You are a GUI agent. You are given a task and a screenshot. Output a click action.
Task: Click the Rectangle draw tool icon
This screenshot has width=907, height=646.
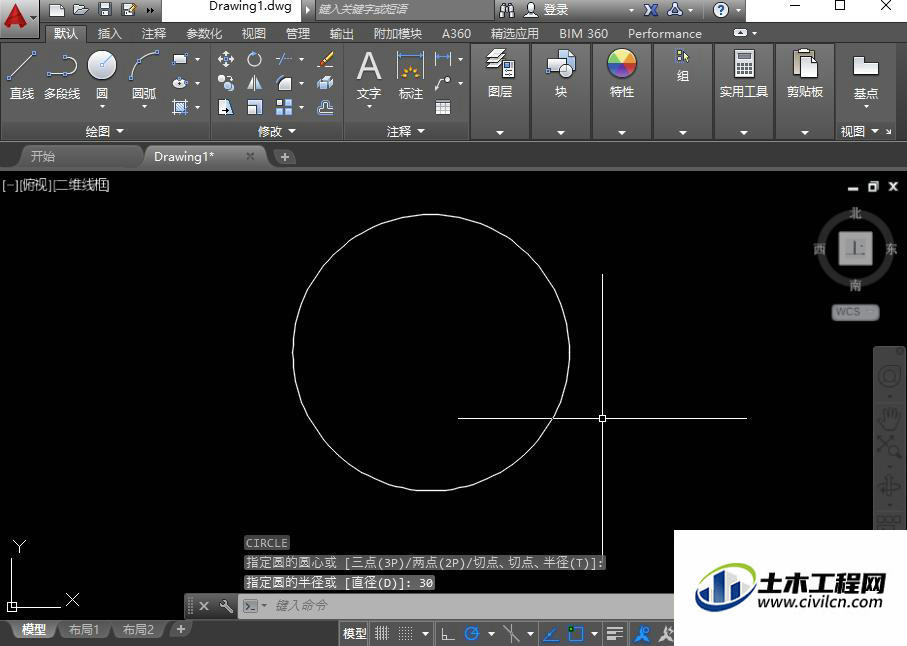tap(180, 59)
